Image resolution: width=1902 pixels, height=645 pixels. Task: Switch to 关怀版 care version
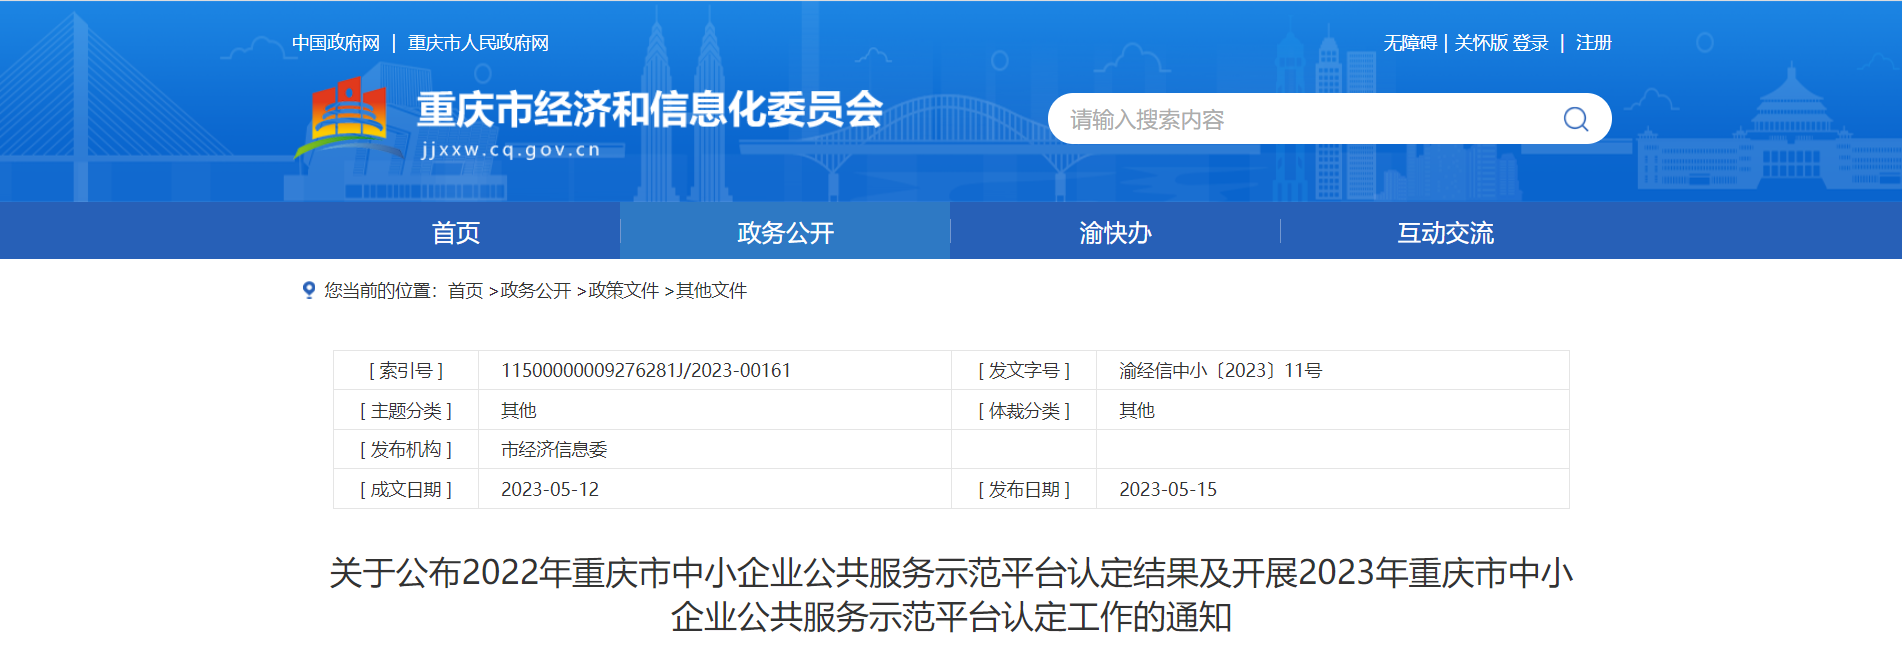[1480, 43]
